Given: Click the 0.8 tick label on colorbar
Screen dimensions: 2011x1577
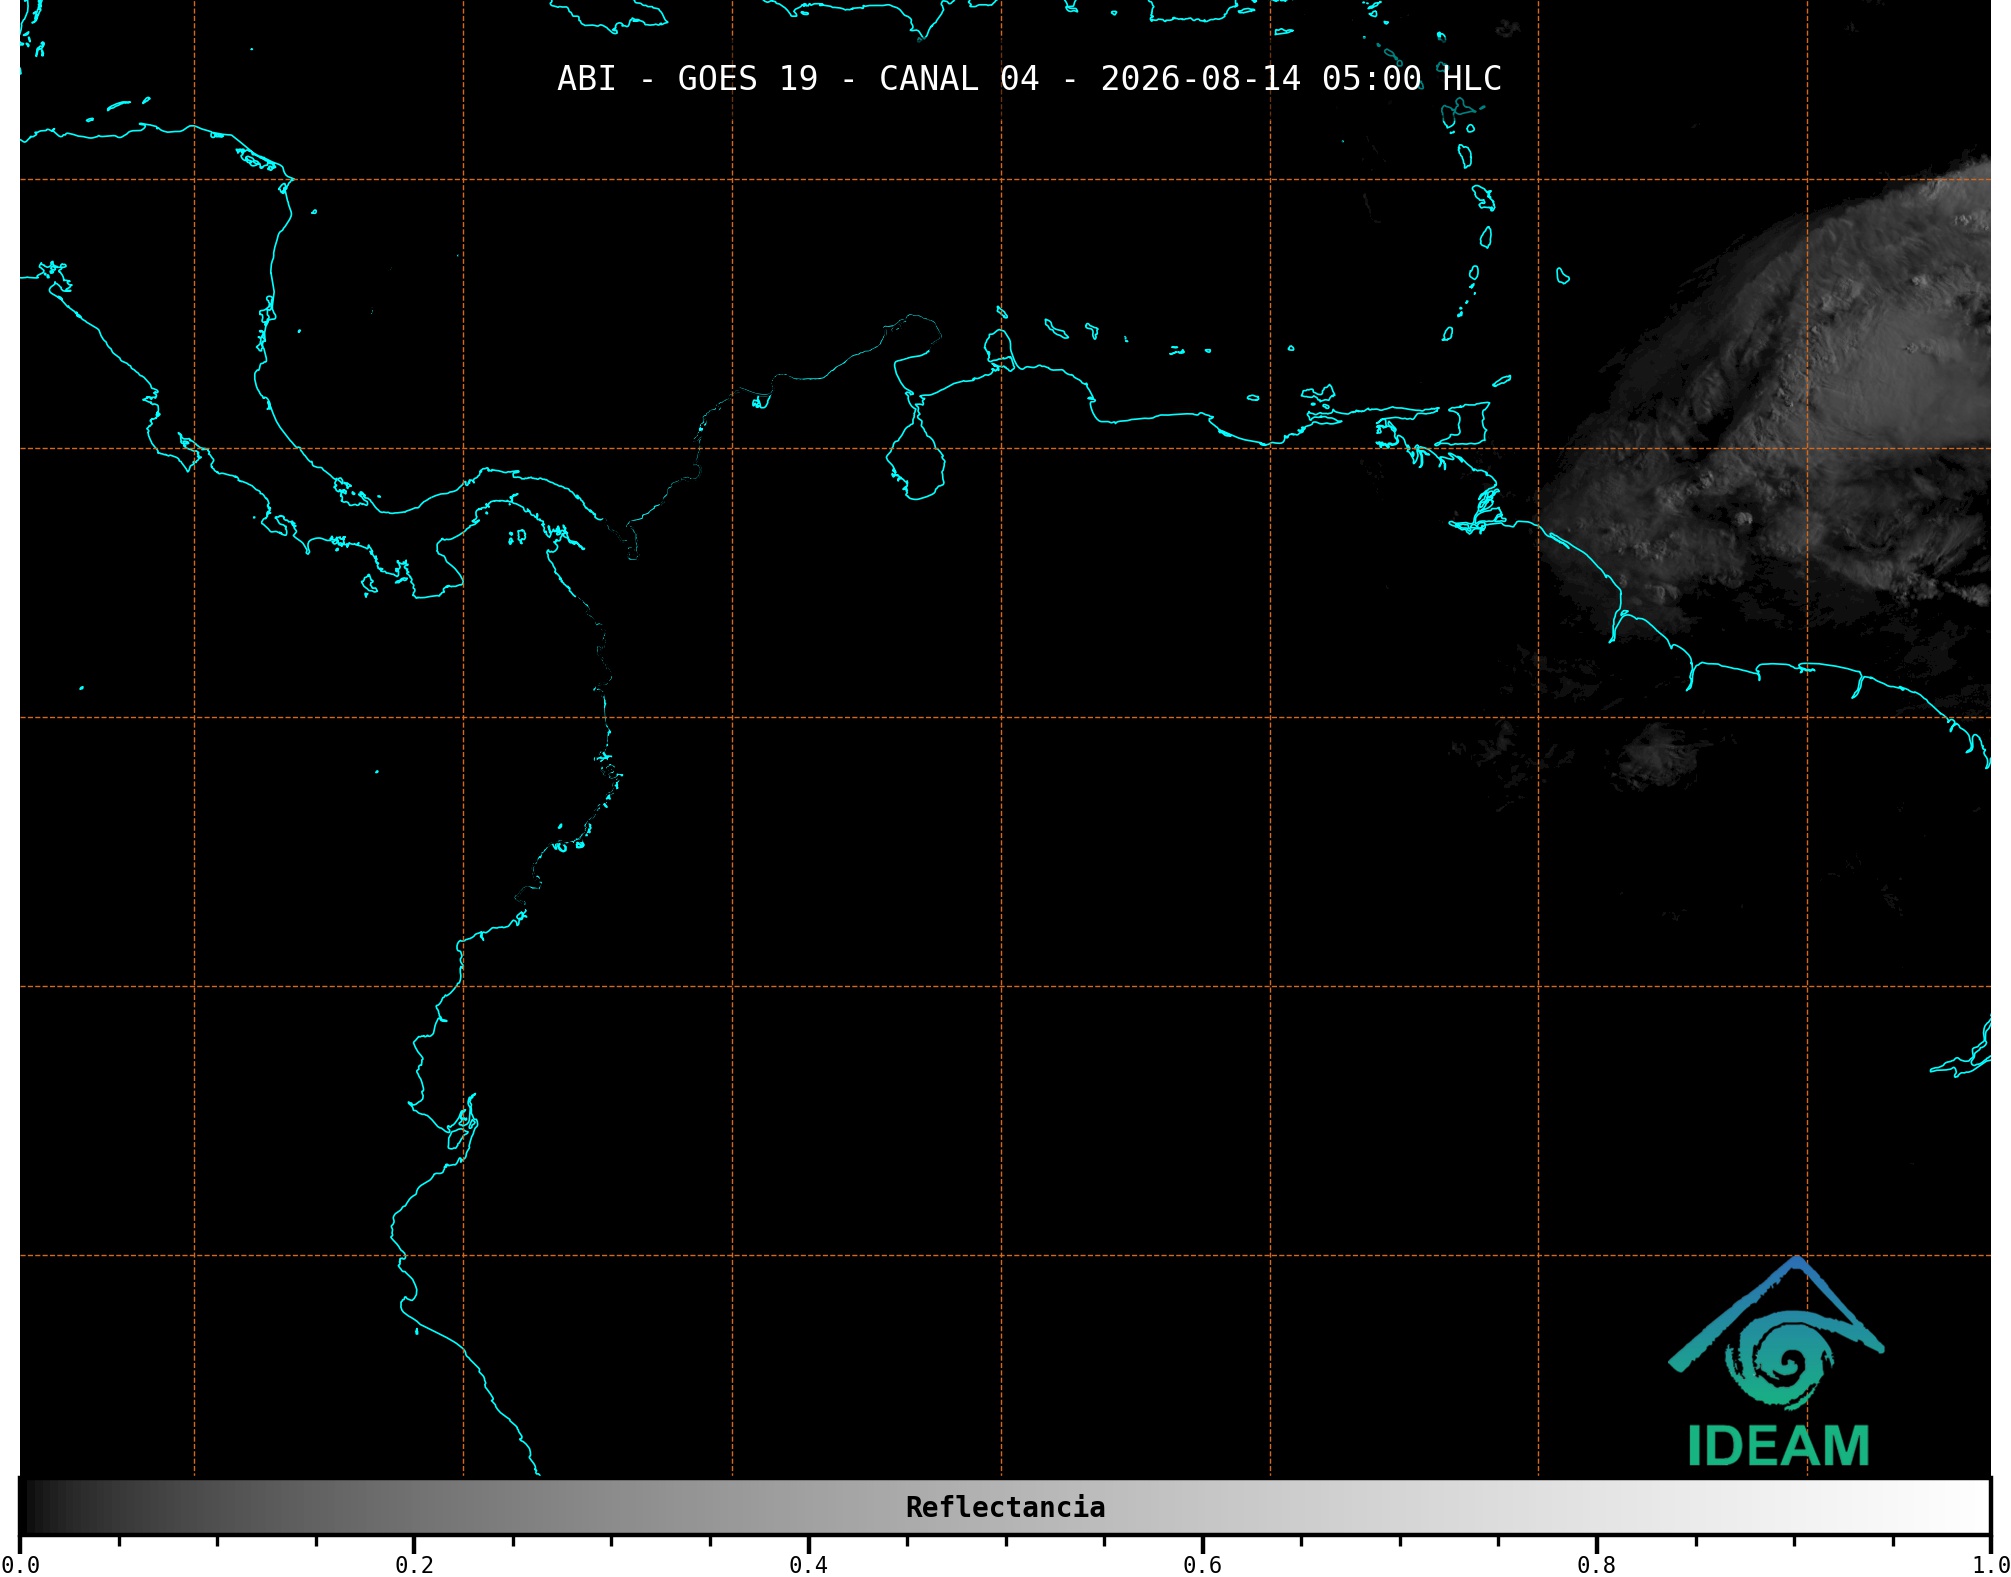Looking at the screenshot, I should tap(1596, 1565).
